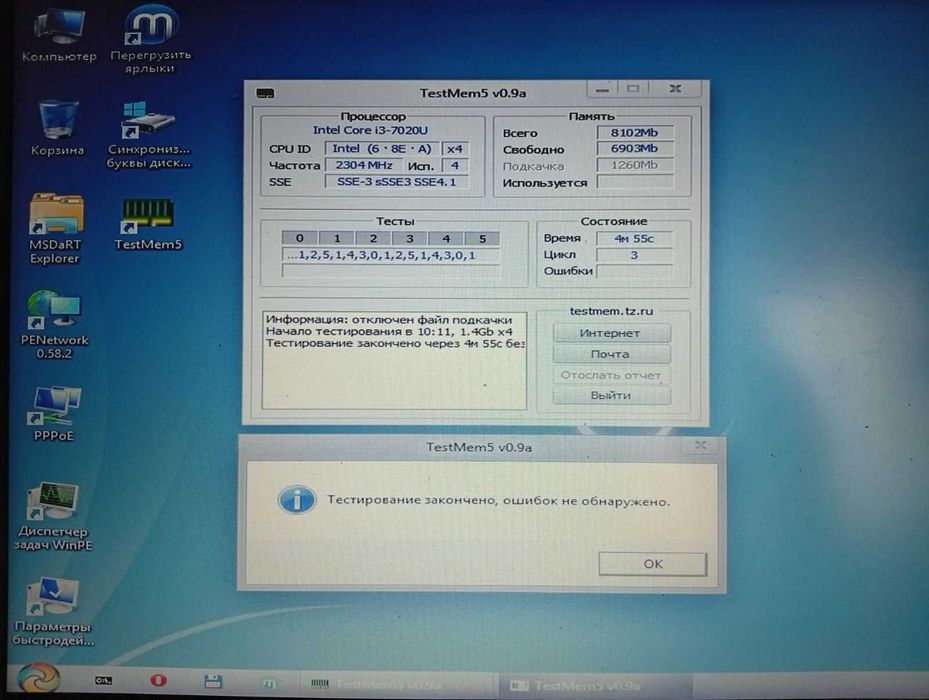
Task: Select test number 3 cell
Action: click(409, 238)
